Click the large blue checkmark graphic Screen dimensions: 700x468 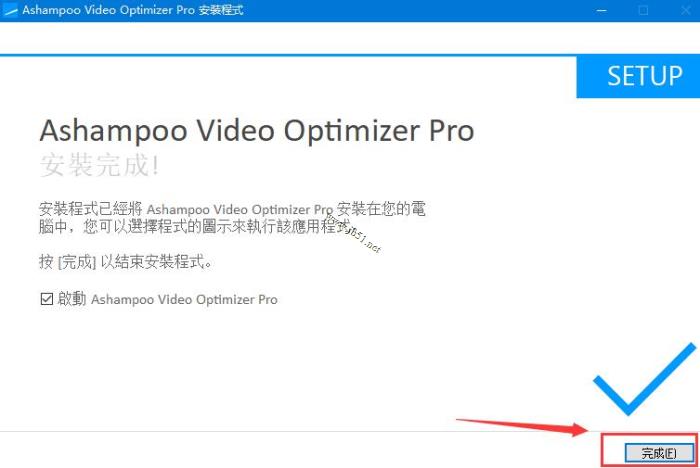coord(644,379)
